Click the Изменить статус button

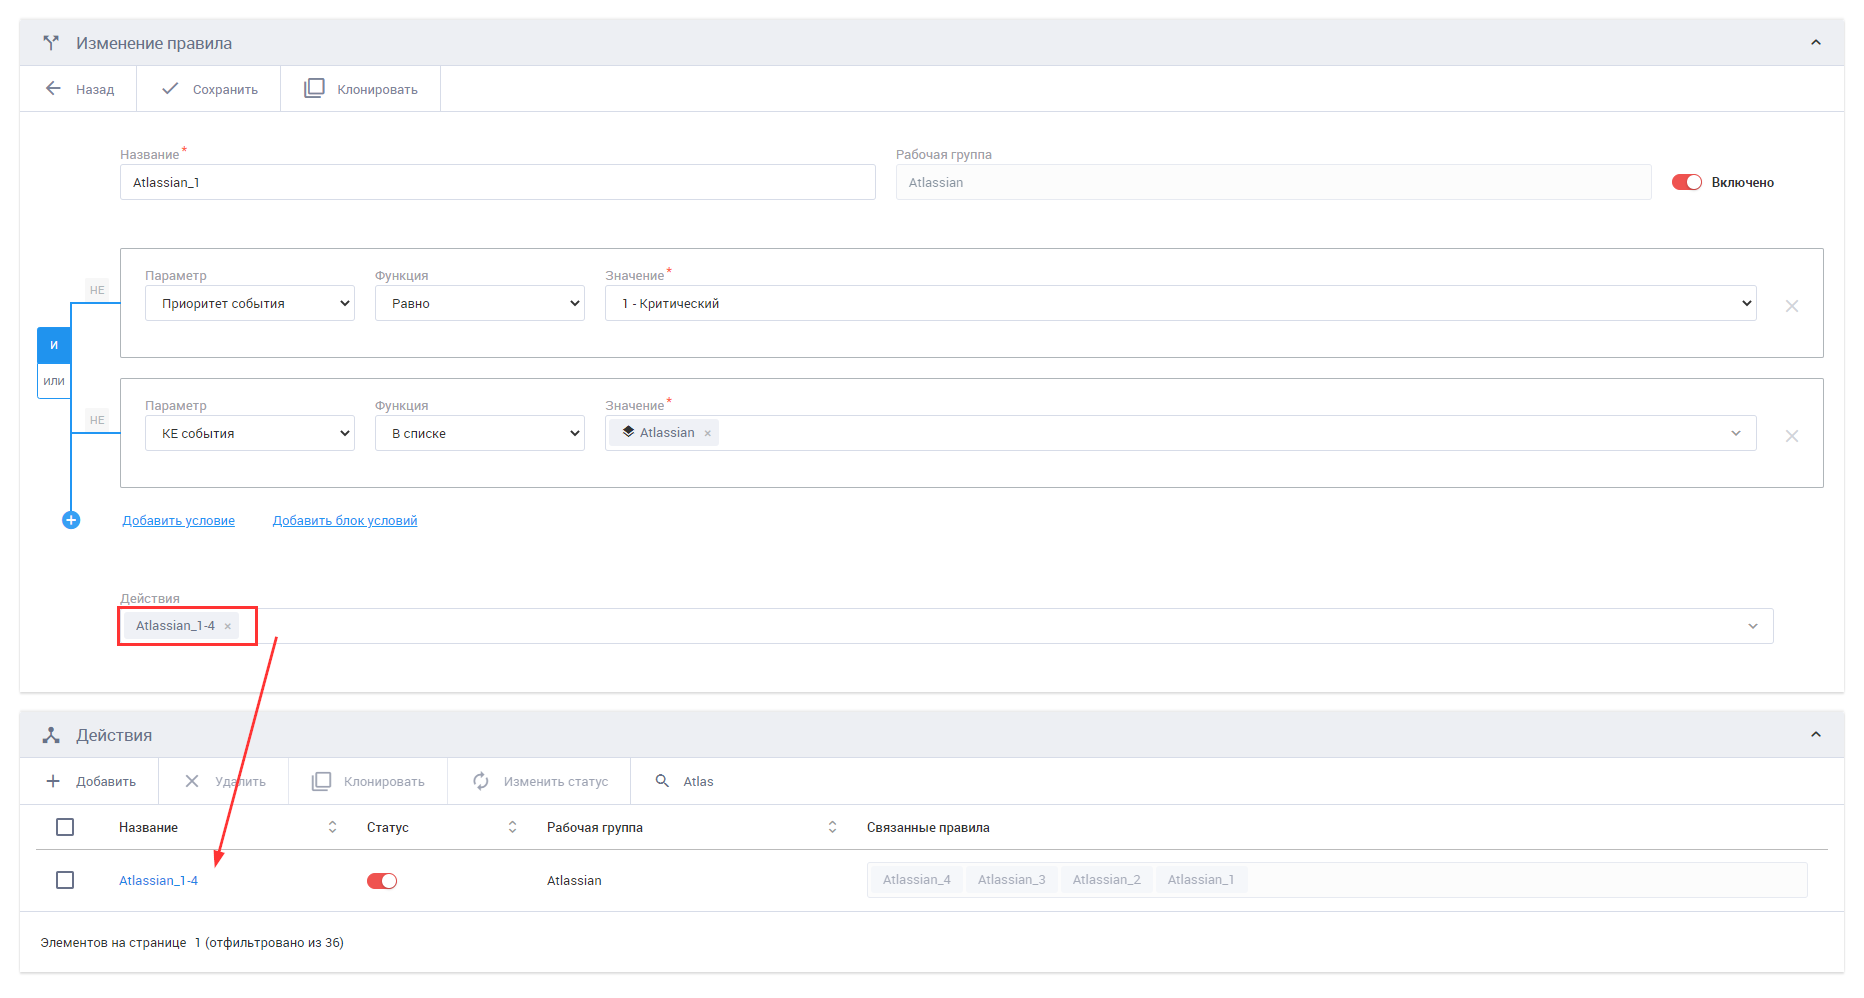point(540,781)
